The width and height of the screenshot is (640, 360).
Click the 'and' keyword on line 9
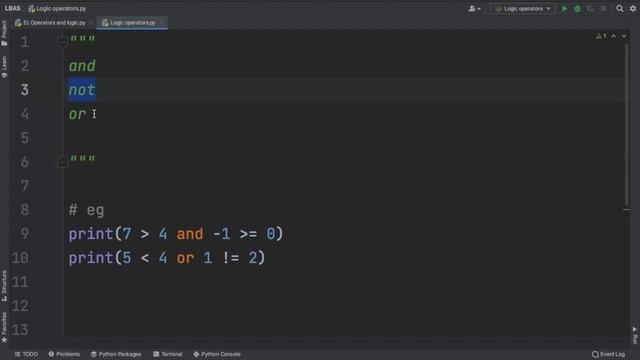[x=190, y=234]
